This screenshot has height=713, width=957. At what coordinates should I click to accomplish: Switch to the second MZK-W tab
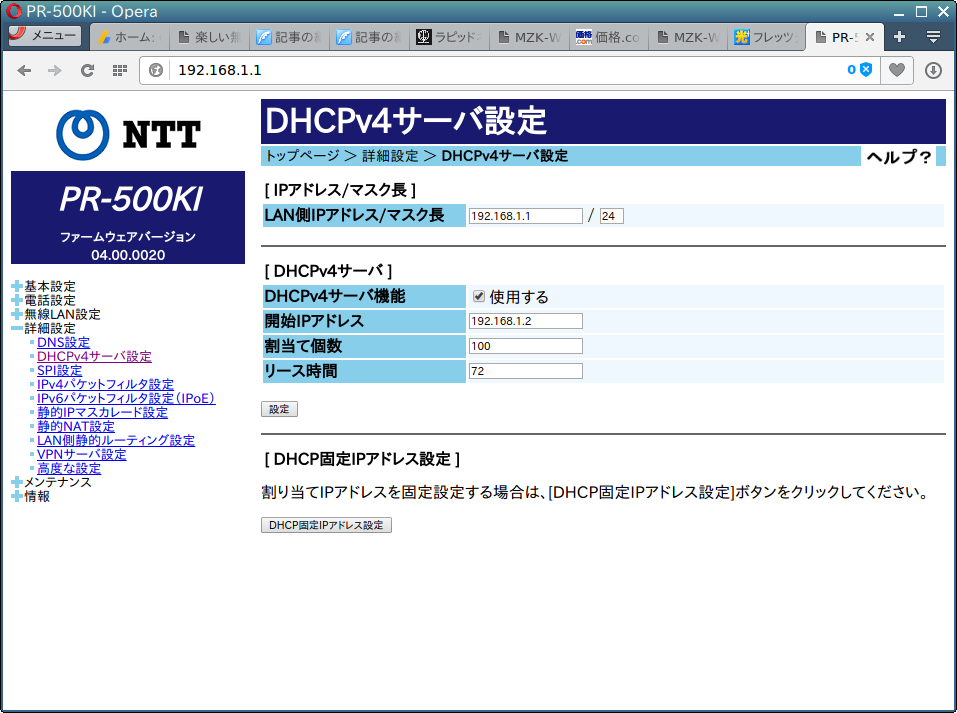687,37
